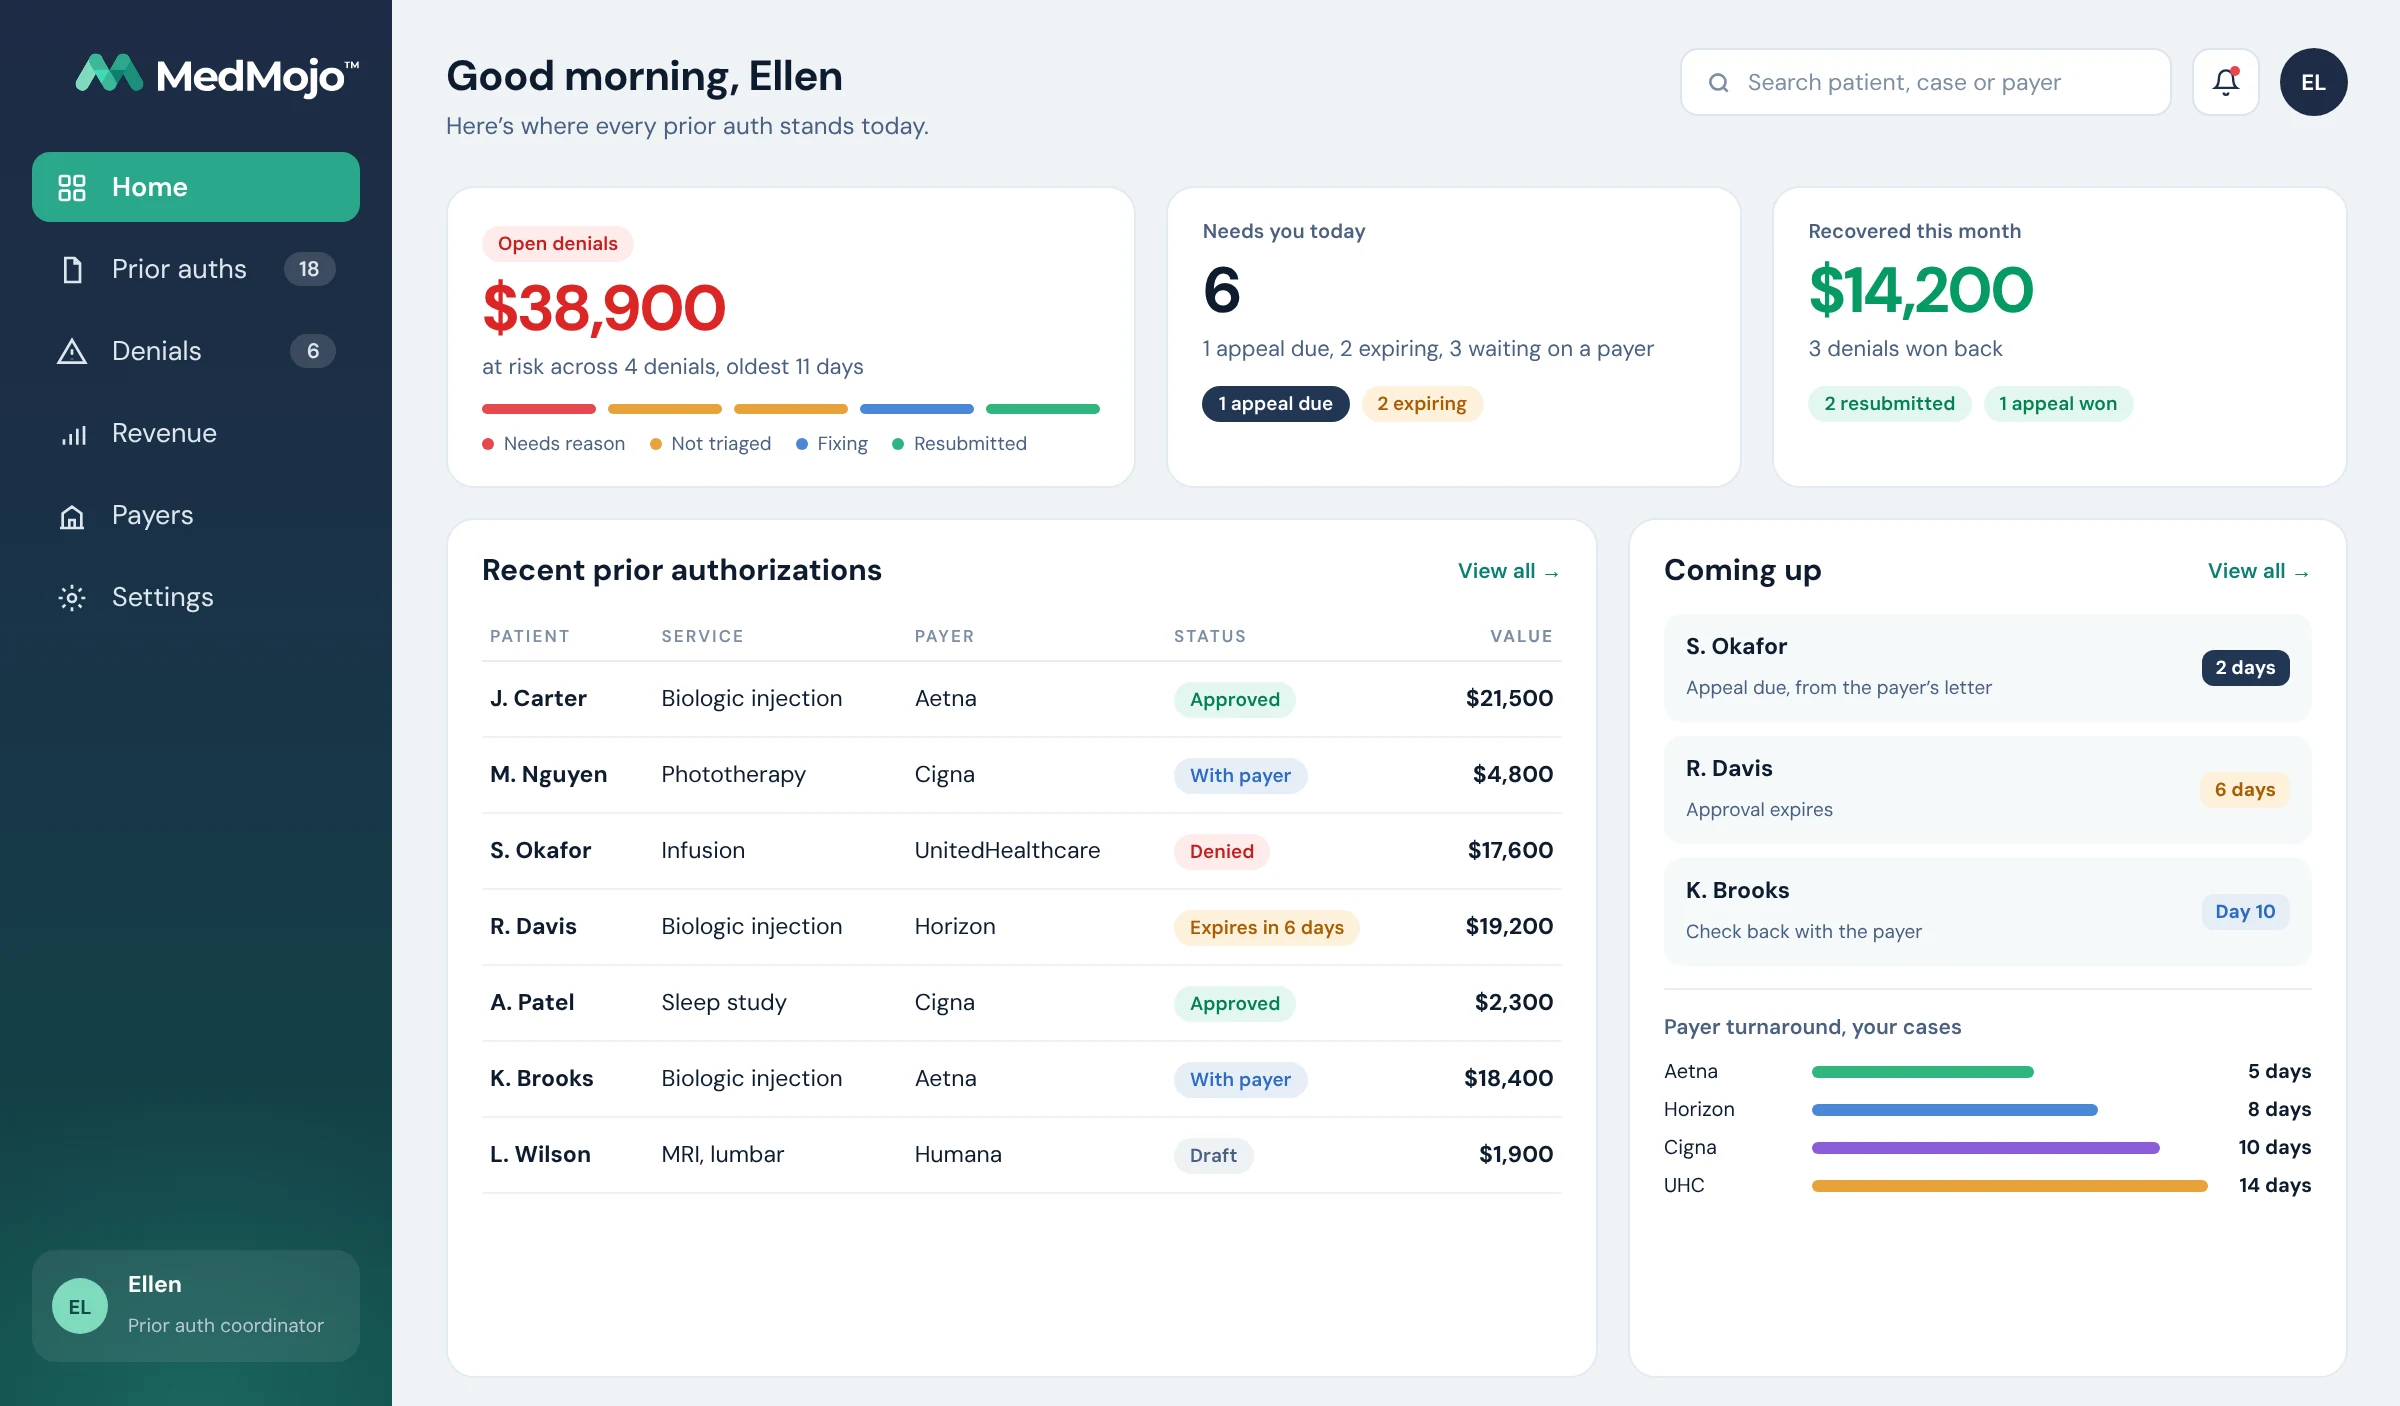Click the Aetna turnaround bar
This screenshot has height=1406, width=2400.
coord(1922,1072)
